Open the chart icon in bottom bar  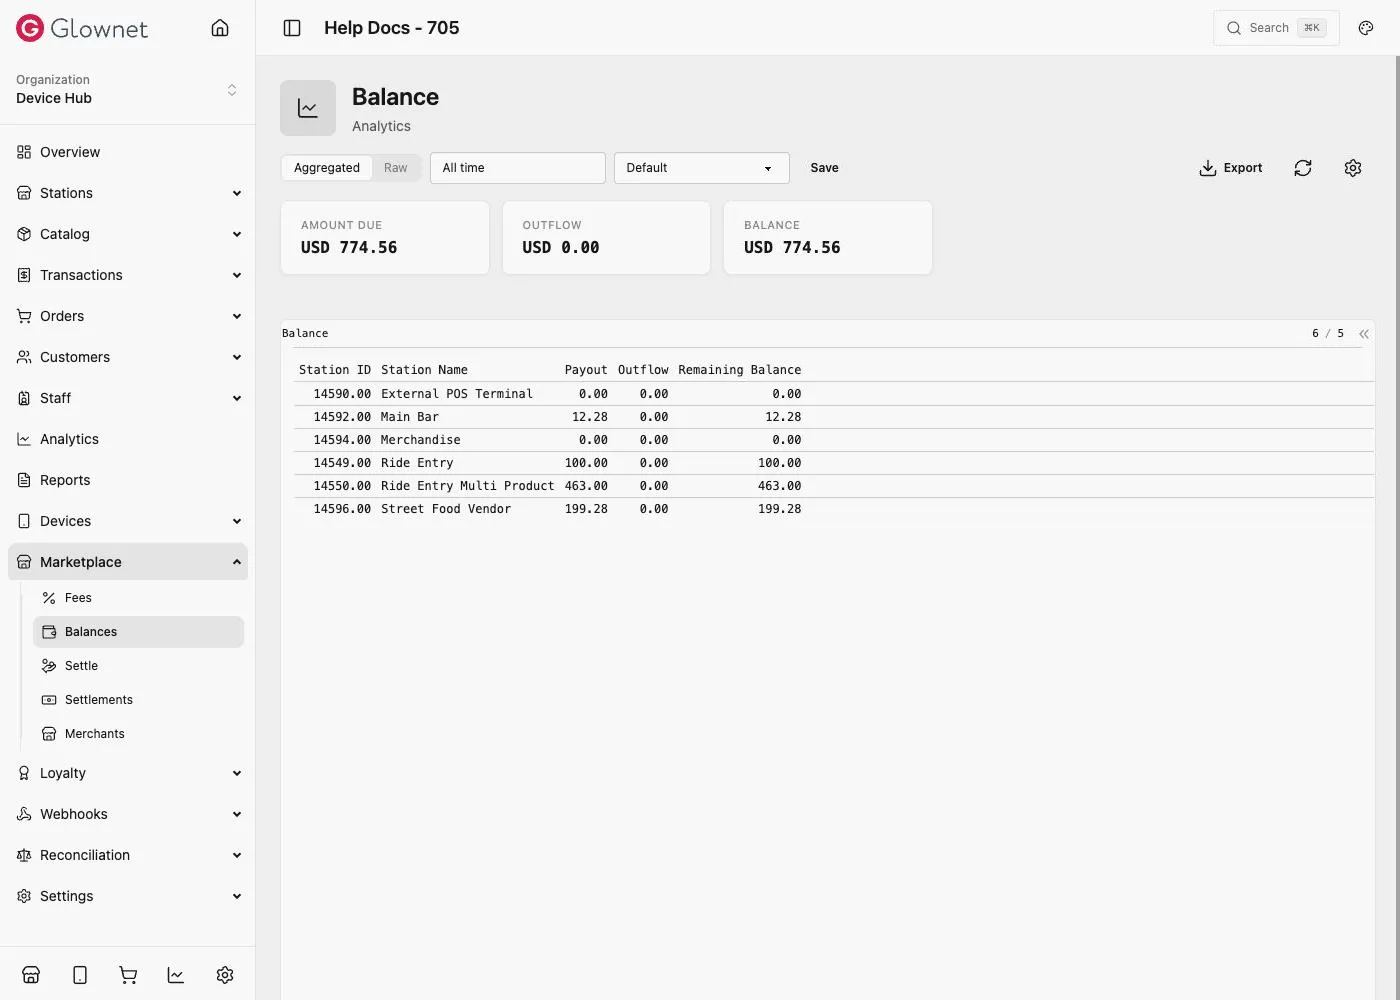point(176,975)
